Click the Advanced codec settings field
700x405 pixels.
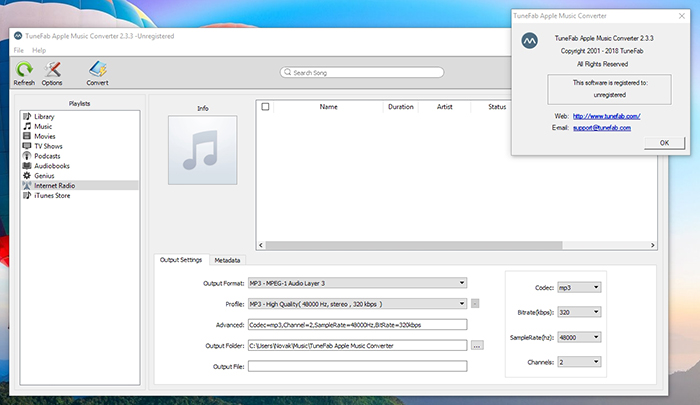[358, 325]
